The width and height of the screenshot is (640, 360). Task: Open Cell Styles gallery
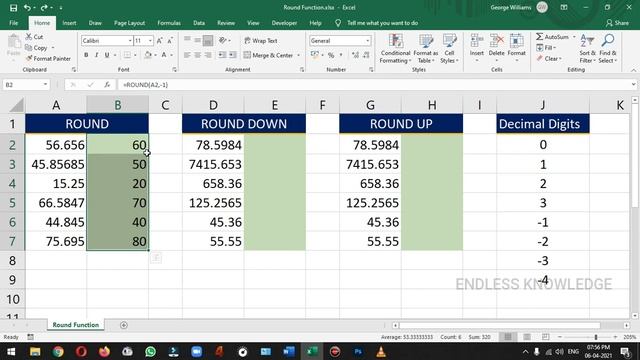449,48
